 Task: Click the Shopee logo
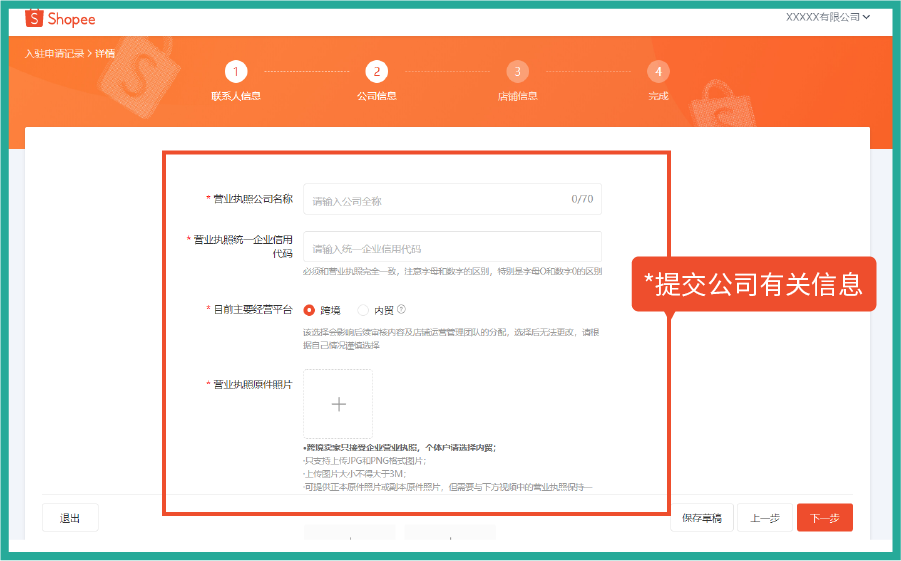[x=60, y=18]
